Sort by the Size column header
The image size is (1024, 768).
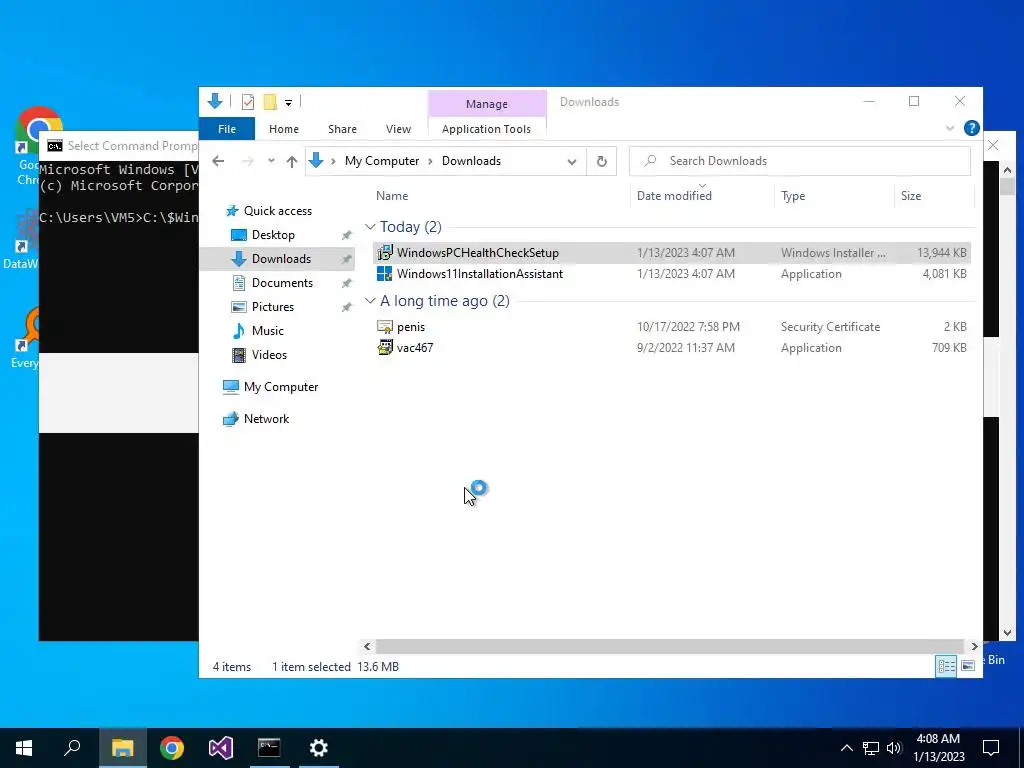pos(910,196)
